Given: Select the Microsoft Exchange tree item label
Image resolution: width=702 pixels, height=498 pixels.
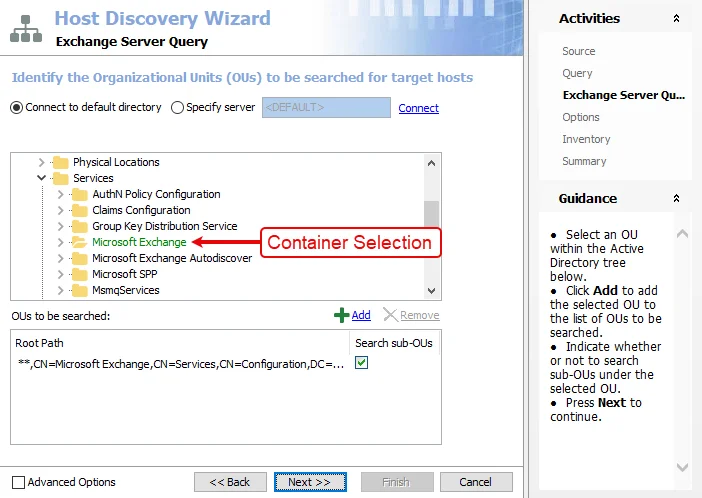Looking at the screenshot, I should pyautogui.click(x=139, y=242).
